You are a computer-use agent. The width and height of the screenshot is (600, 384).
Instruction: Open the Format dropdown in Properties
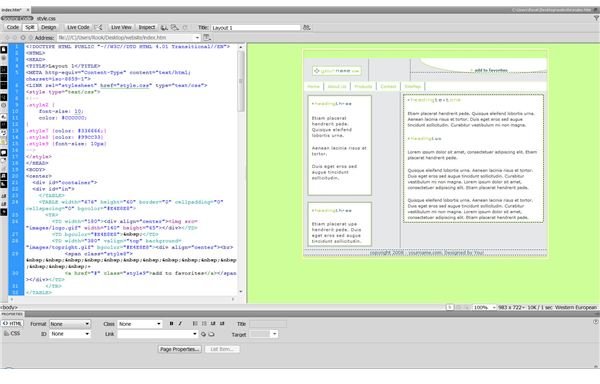(x=70, y=324)
